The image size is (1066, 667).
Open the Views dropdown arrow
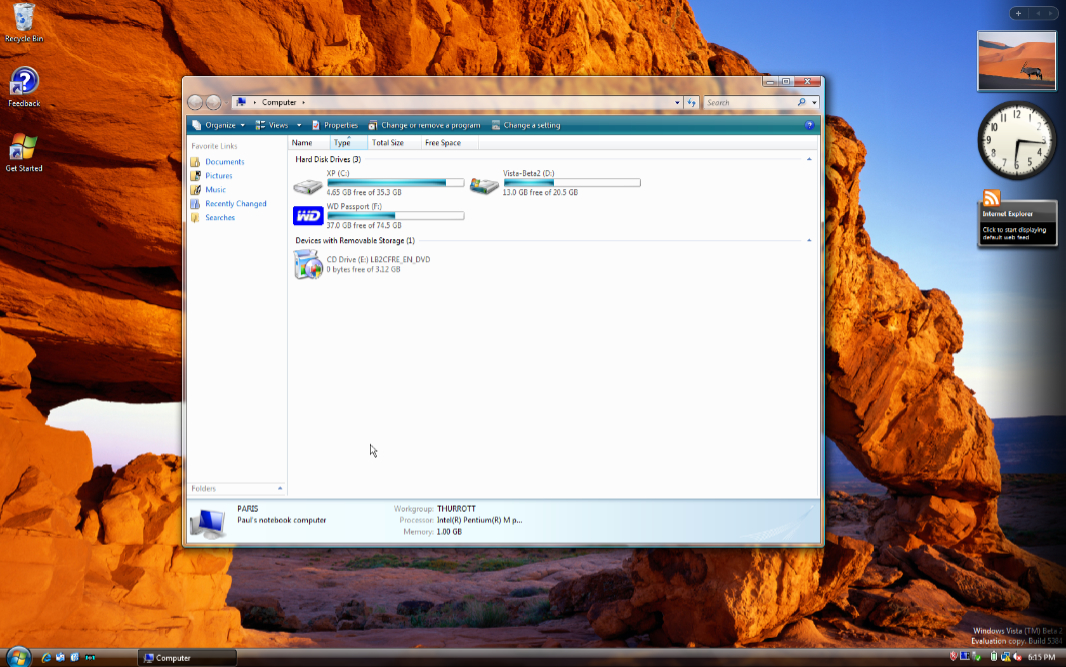click(298, 125)
